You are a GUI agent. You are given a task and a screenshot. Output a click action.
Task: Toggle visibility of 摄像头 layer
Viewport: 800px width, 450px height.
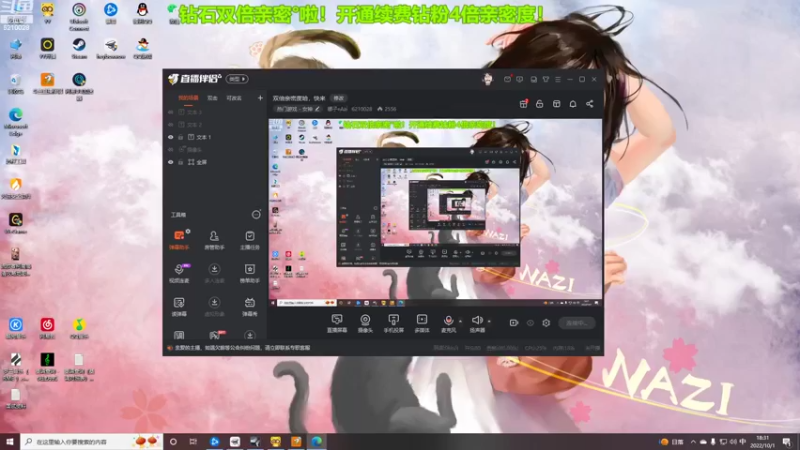[x=171, y=149]
